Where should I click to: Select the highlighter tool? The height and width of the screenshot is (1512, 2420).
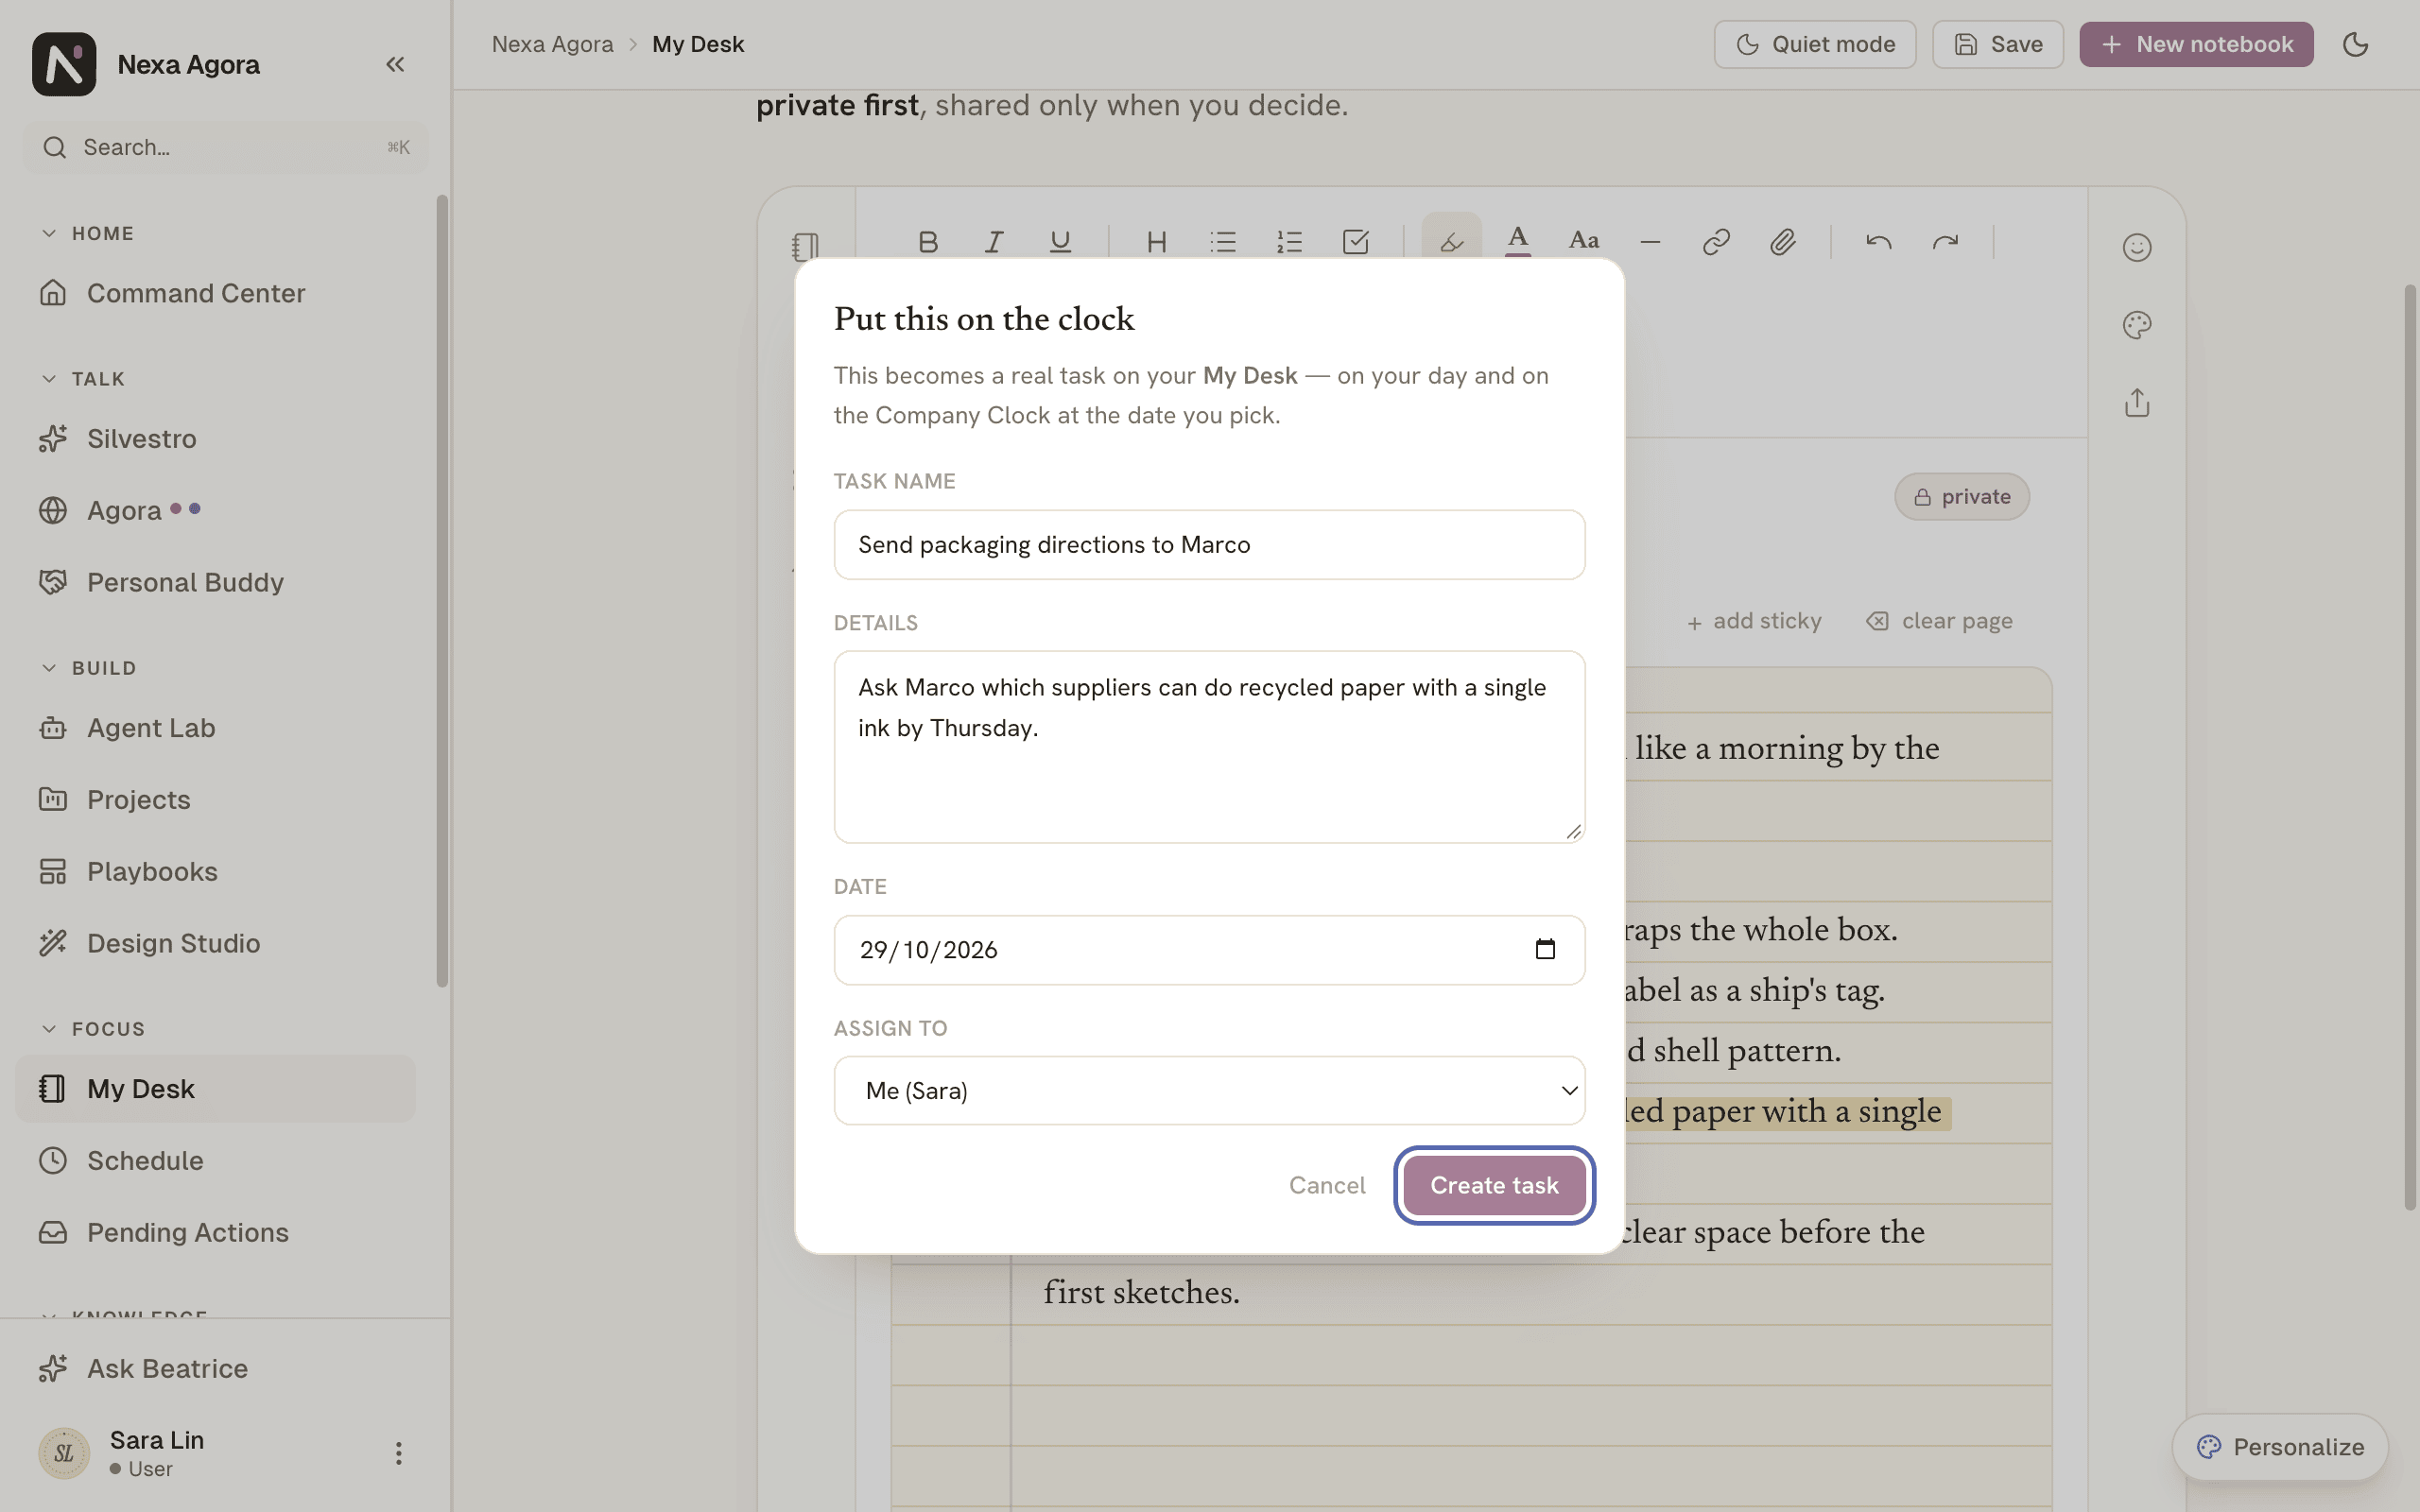pos(1451,240)
